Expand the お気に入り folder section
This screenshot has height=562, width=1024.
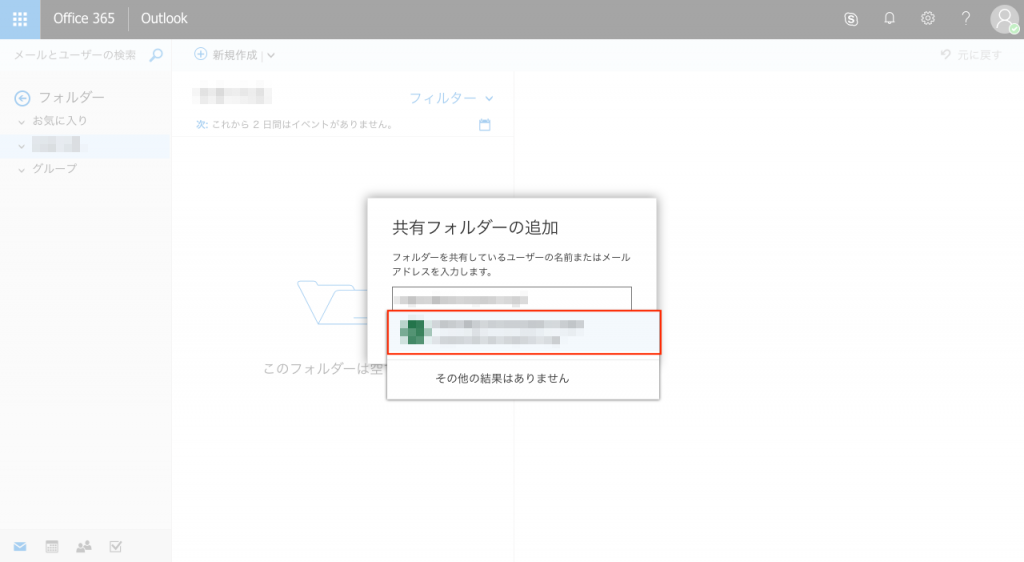[22, 121]
